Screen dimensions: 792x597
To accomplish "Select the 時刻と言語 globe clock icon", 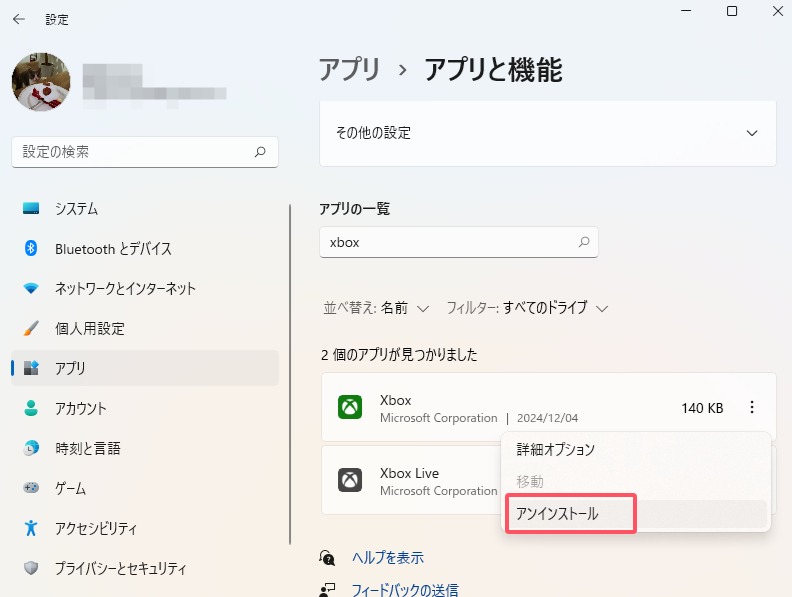I will pos(31,448).
